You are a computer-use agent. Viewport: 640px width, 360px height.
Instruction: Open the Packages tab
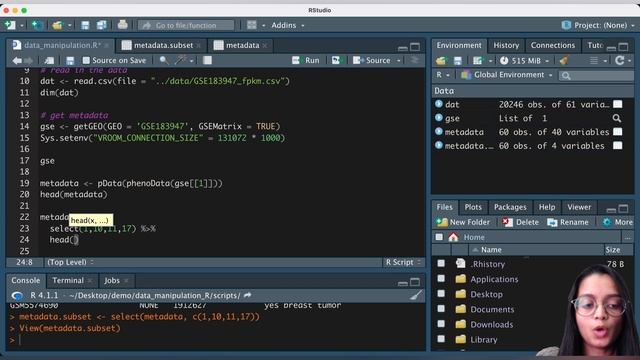click(510, 207)
